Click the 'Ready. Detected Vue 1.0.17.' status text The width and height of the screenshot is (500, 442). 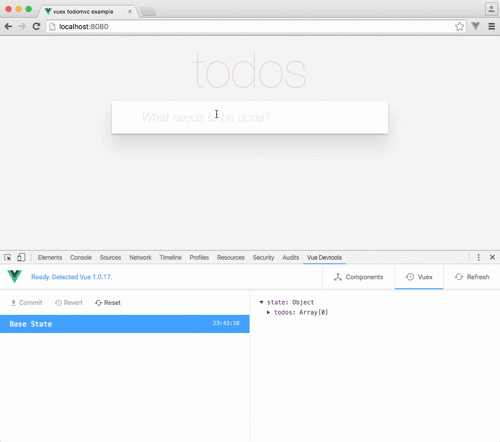[x=72, y=277]
